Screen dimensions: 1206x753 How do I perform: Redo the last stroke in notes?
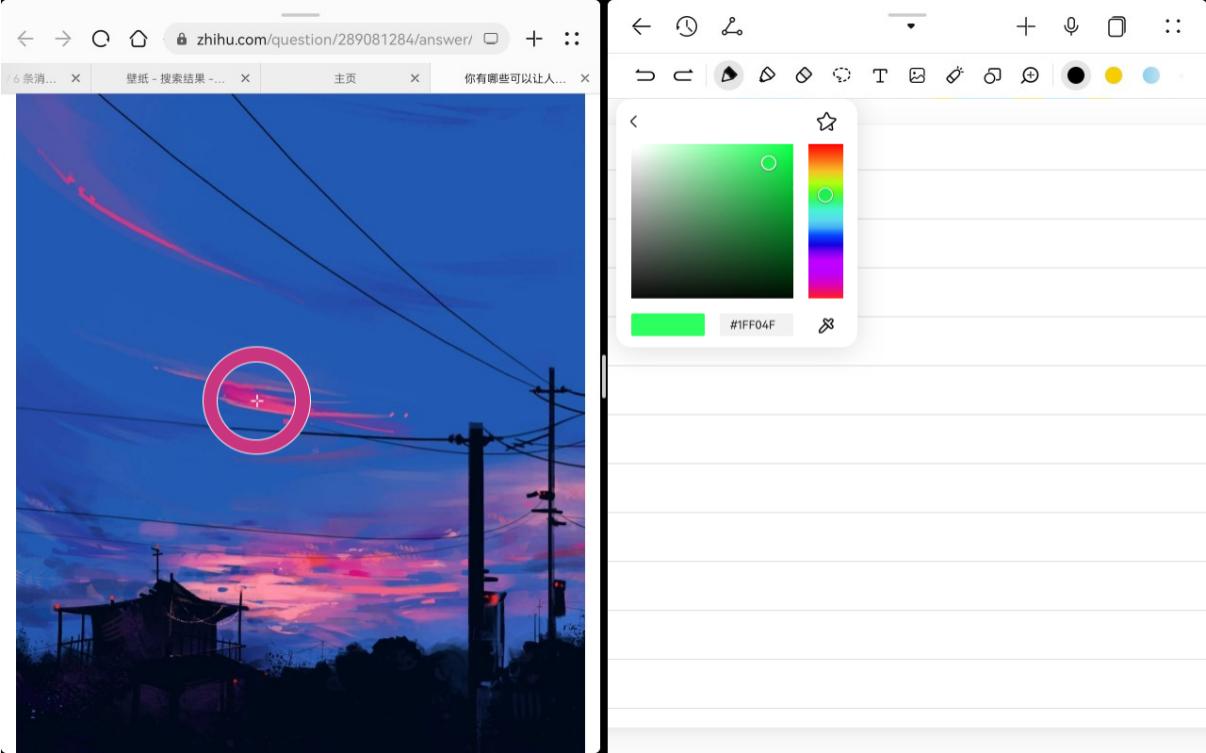click(x=683, y=75)
